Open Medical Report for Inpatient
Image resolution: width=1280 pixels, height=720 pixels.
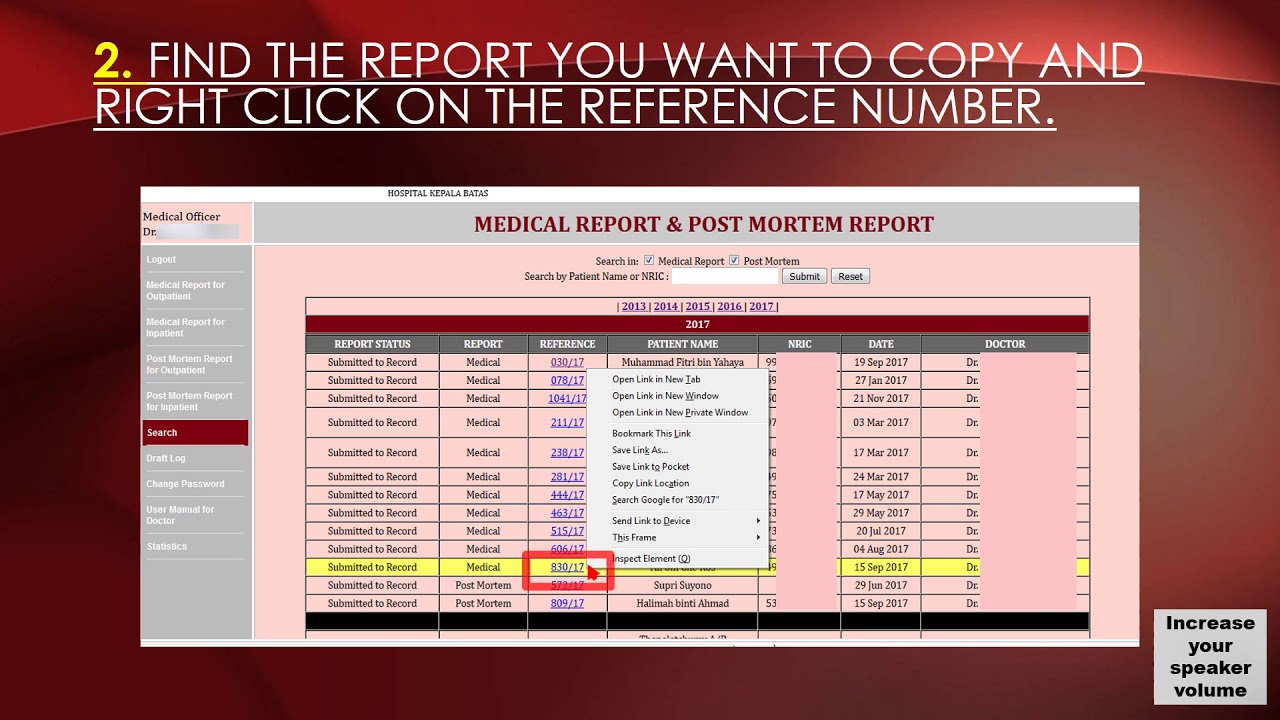pyautogui.click(x=186, y=328)
